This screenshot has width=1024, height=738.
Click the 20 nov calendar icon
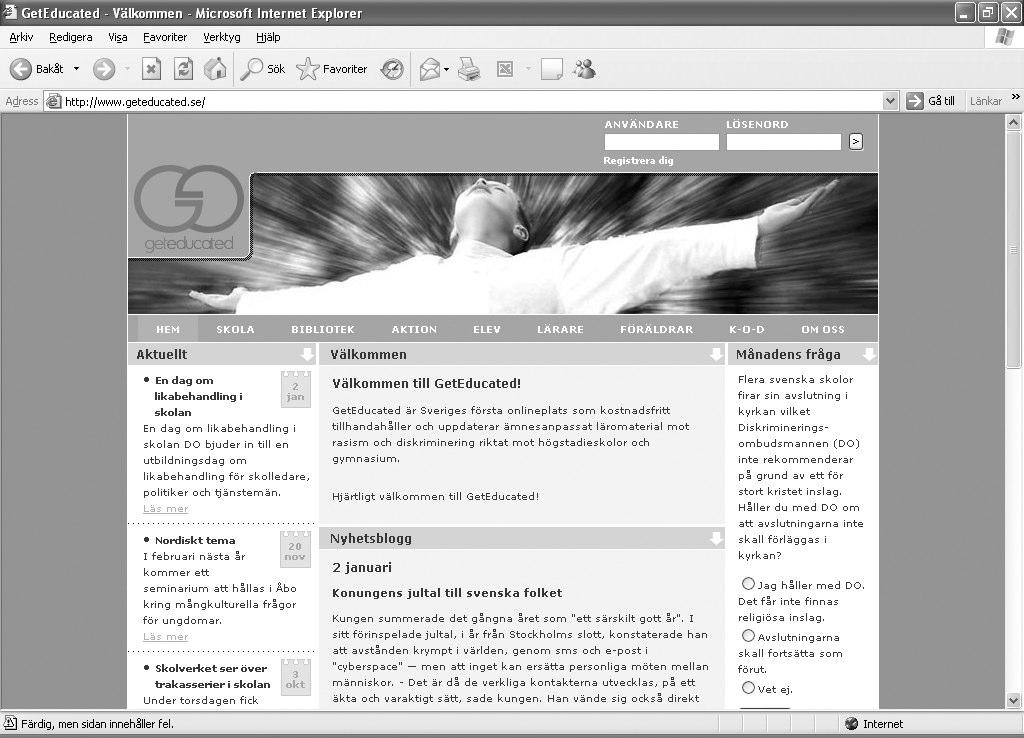(295, 549)
